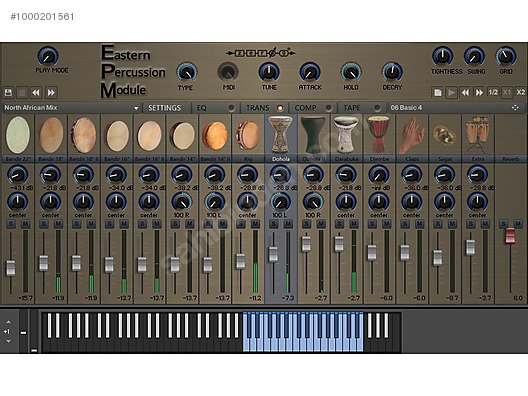Select the Extra channel name label
Viewport: 528px width, 396px height.
point(477,159)
